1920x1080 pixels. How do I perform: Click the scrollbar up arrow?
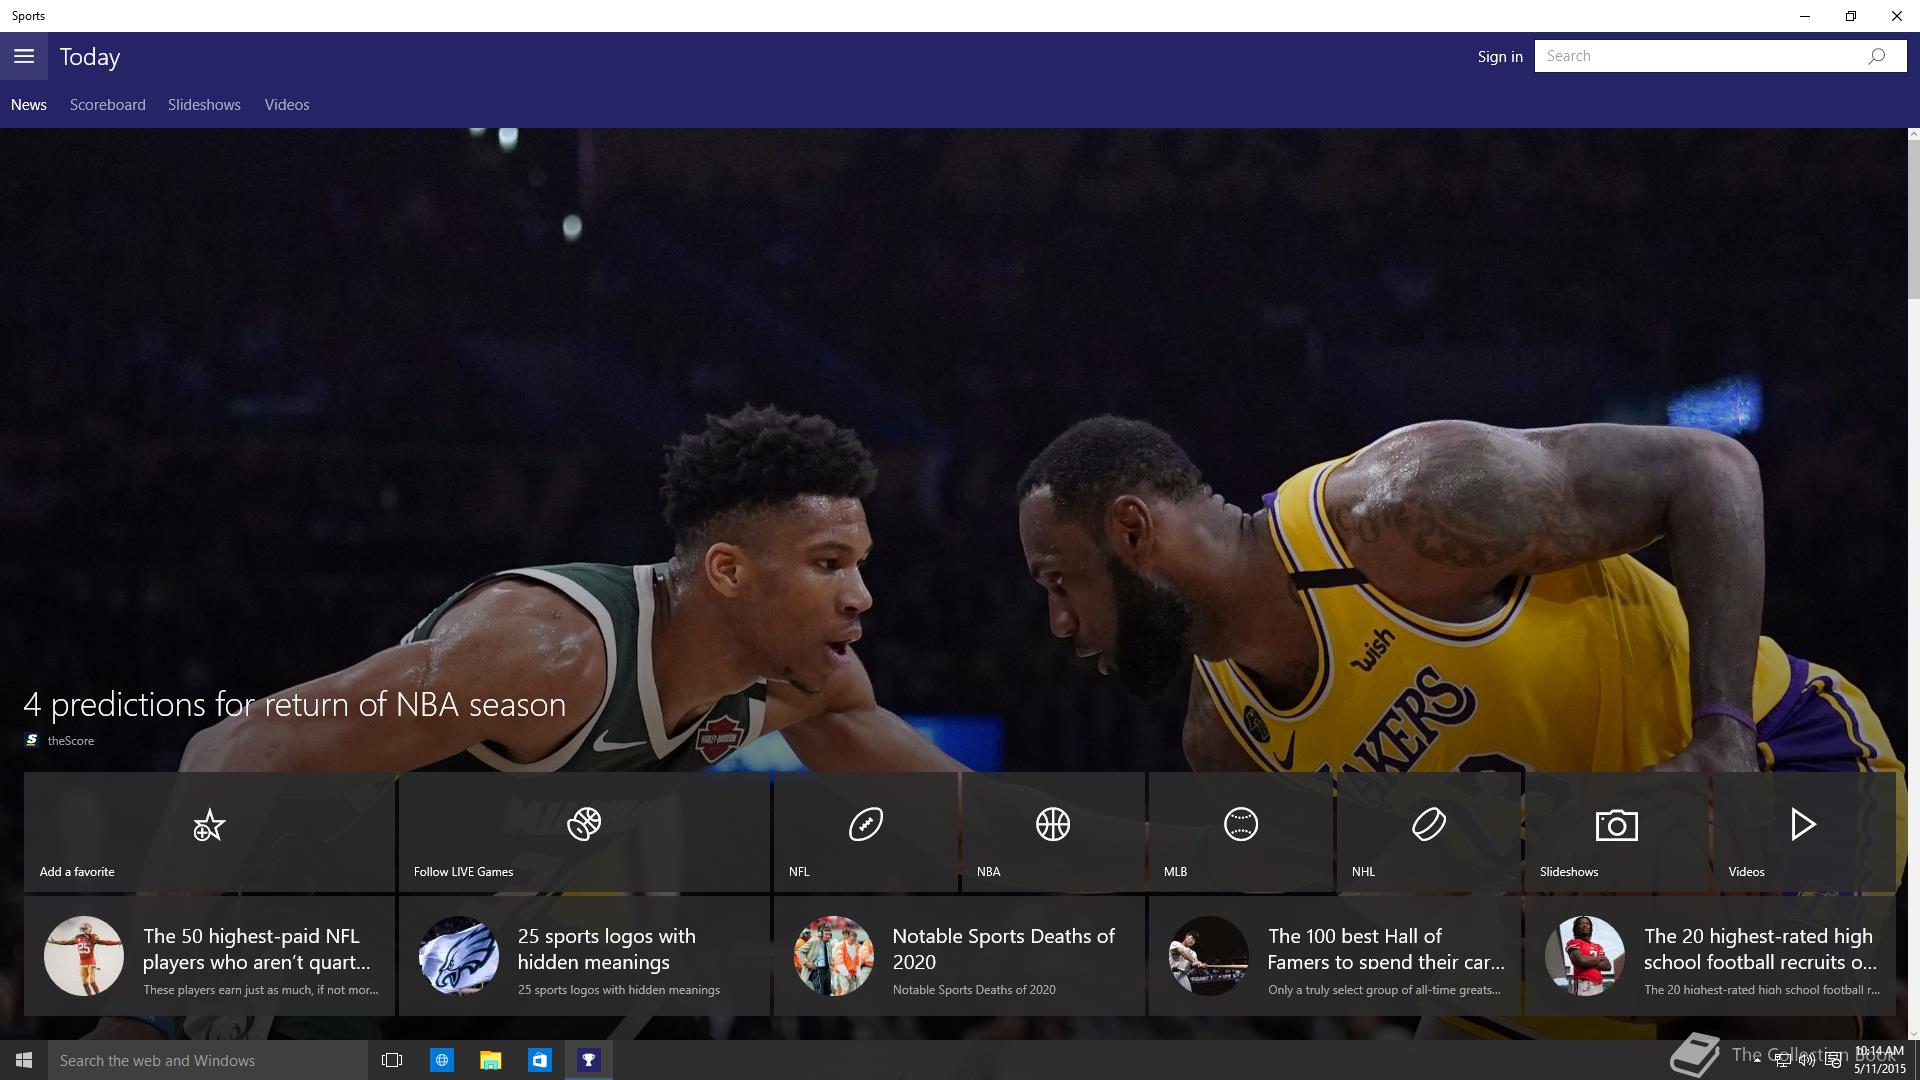(x=1914, y=134)
